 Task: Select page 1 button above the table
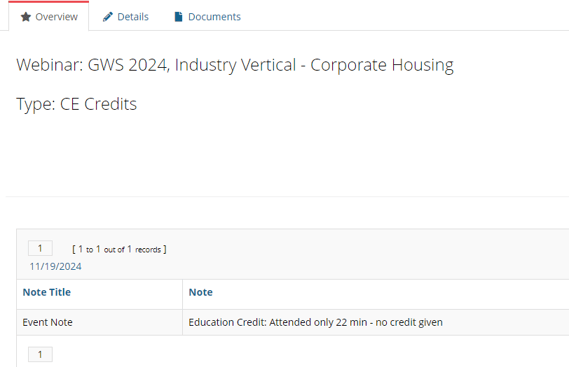point(40,248)
